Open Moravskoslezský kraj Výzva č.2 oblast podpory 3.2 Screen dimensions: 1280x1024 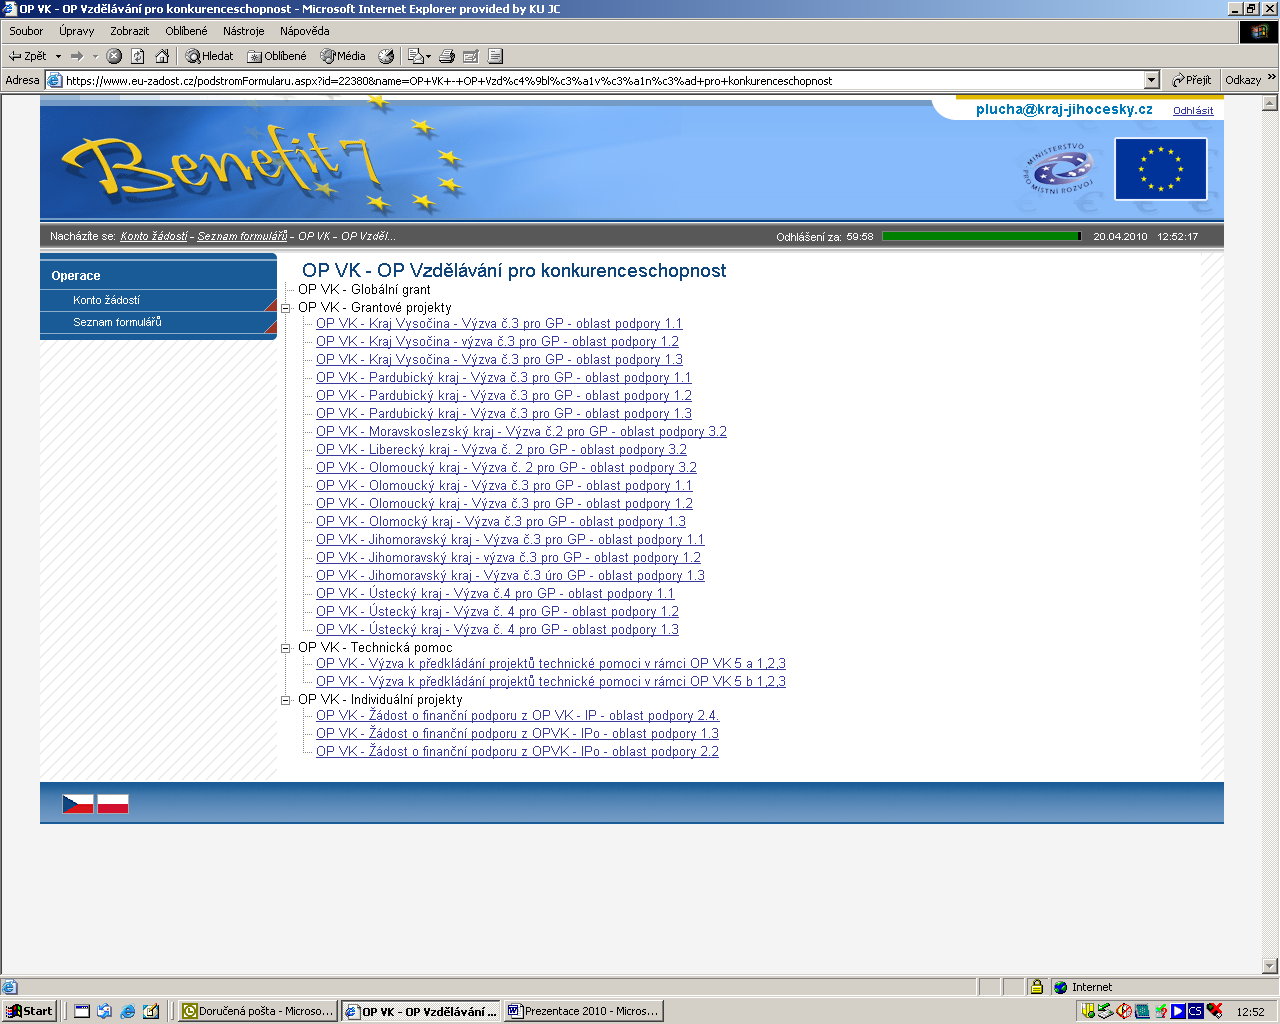tap(521, 432)
